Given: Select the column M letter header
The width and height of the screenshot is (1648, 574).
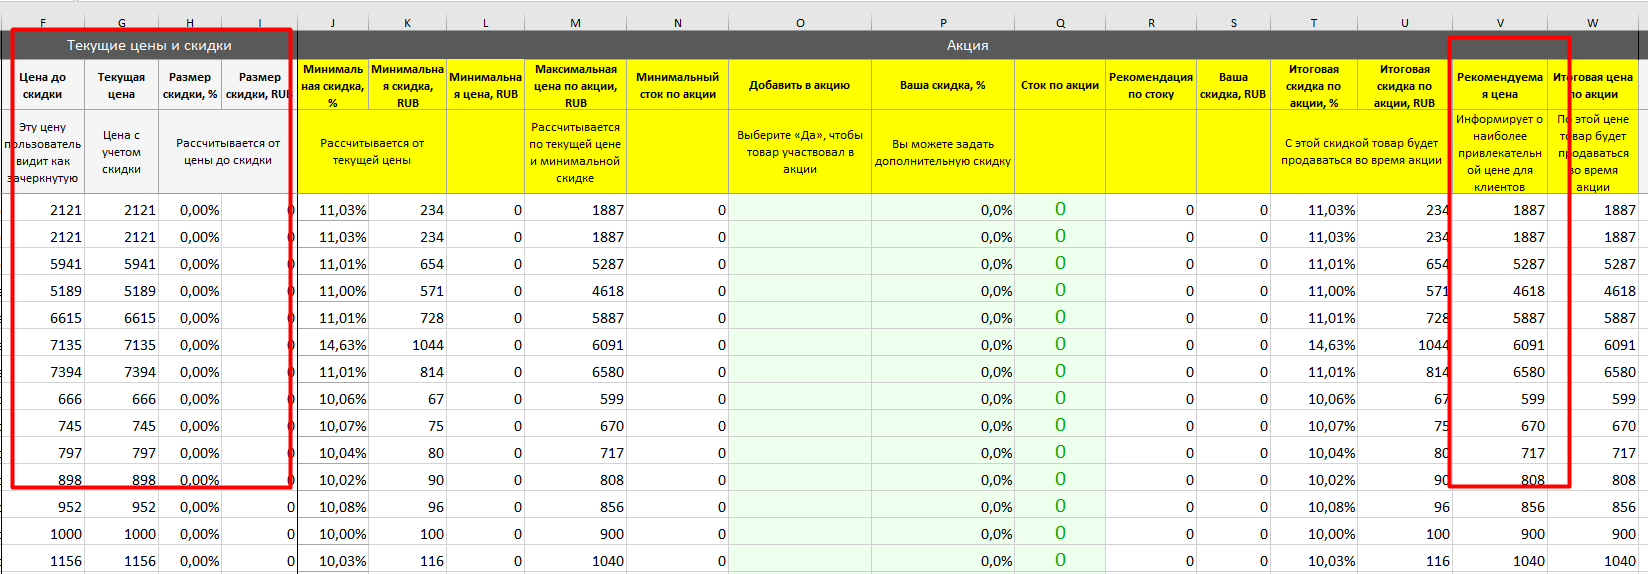Looking at the screenshot, I should coord(575,22).
